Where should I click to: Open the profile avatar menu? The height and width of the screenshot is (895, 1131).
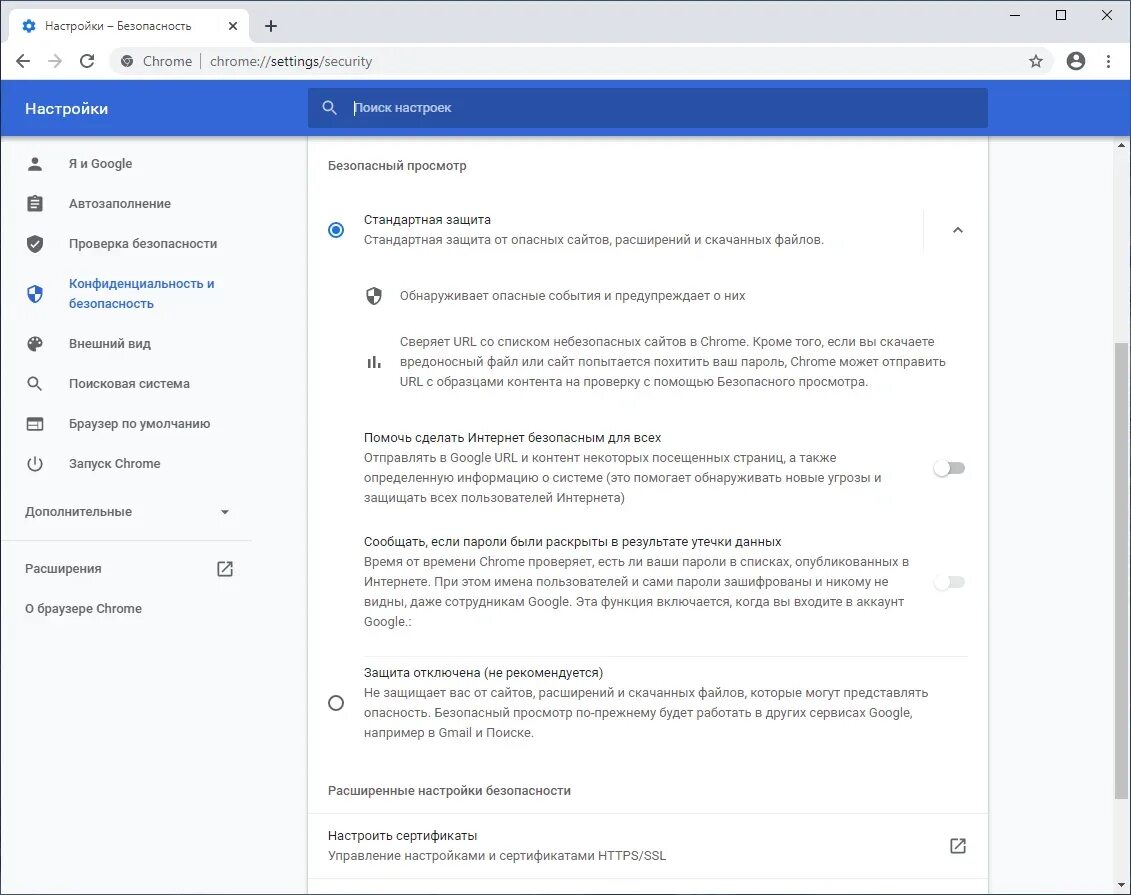click(x=1075, y=61)
